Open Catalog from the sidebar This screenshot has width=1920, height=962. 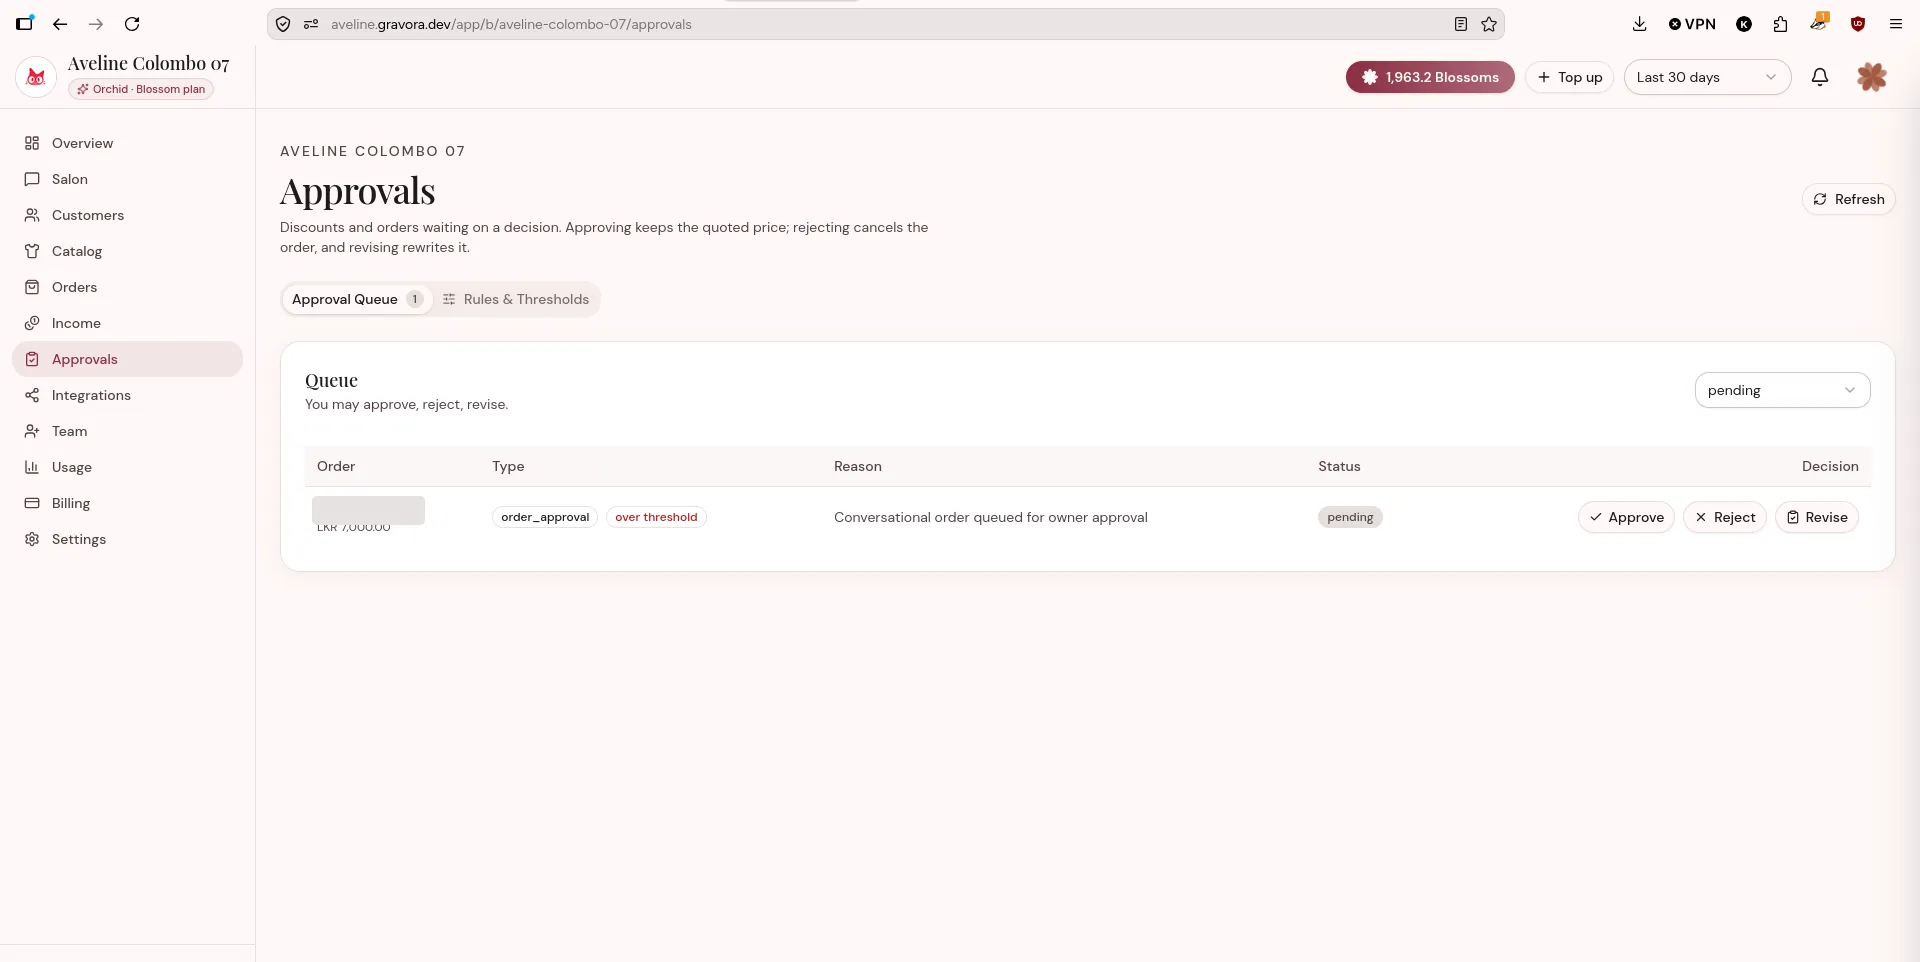[127, 251]
